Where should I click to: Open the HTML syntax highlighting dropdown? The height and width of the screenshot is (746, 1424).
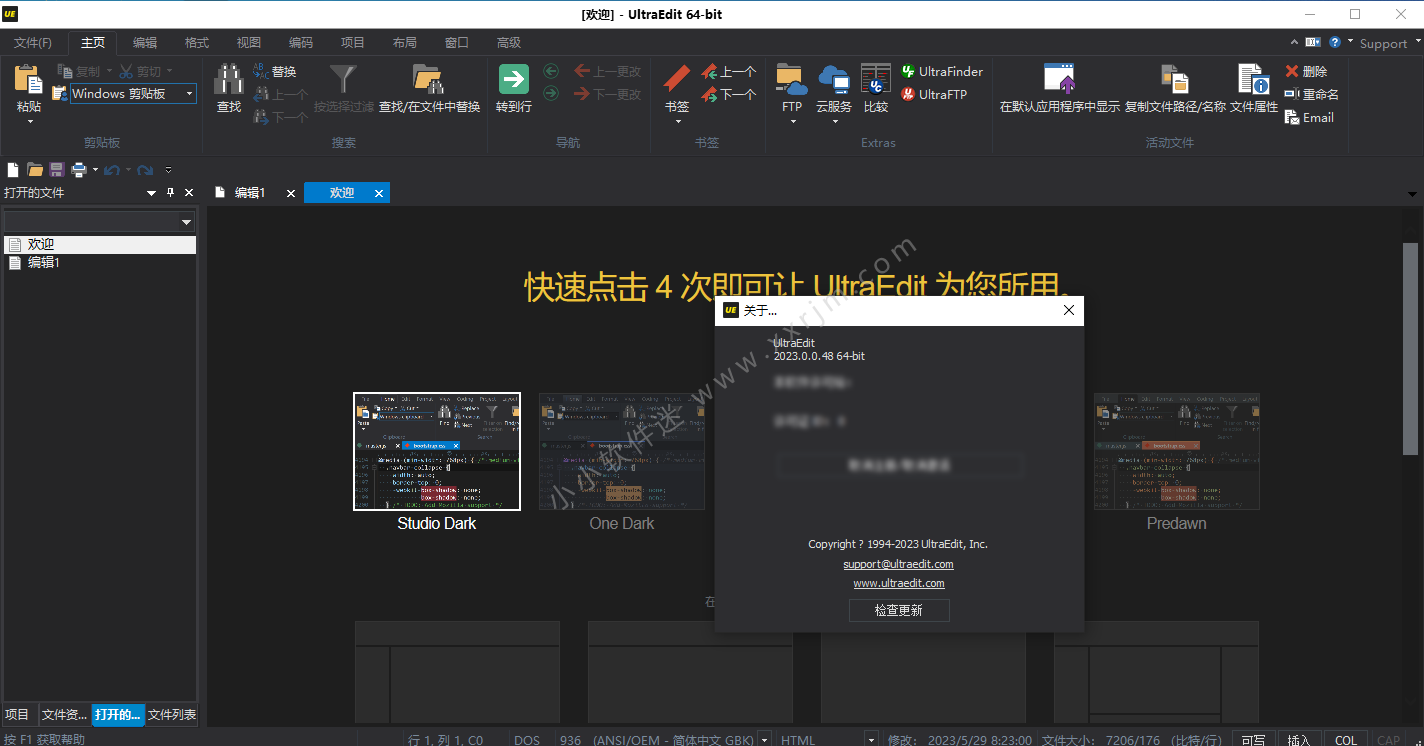coord(871,740)
